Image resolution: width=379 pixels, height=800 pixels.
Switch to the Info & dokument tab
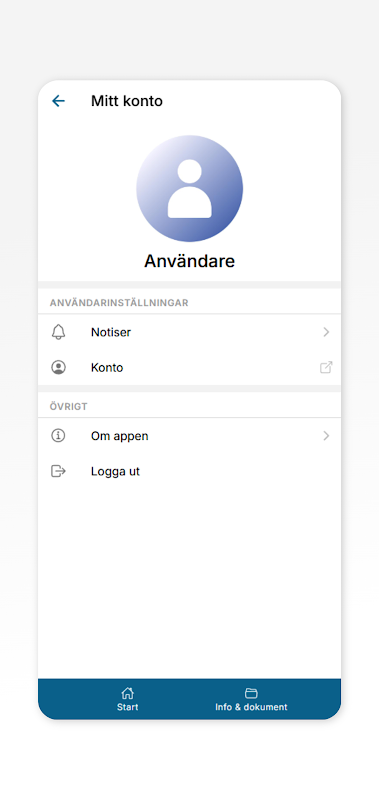point(251,699)
